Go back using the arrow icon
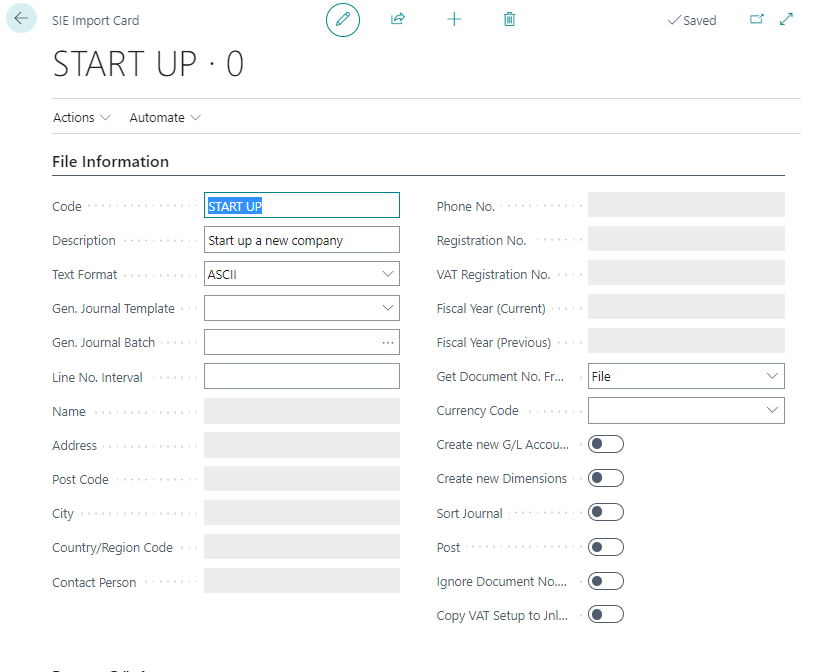 click(21, 18)
